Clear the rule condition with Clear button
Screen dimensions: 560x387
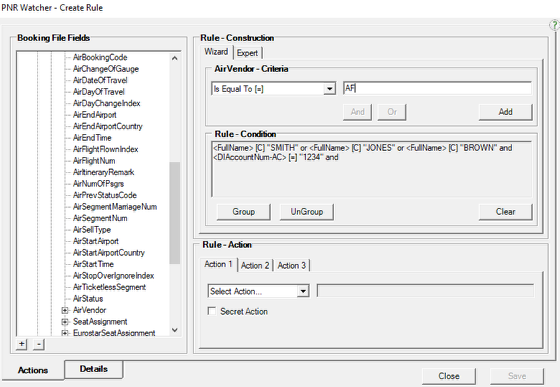tap(505, 212)
